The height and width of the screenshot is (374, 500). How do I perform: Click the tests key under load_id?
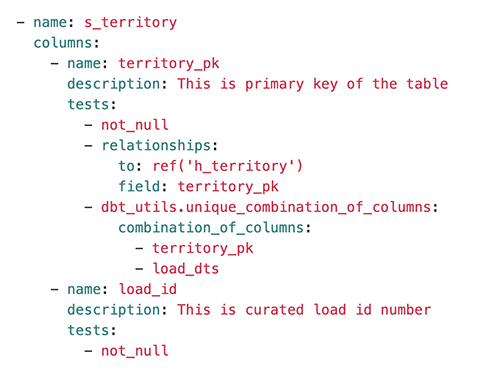pos(88,330)
